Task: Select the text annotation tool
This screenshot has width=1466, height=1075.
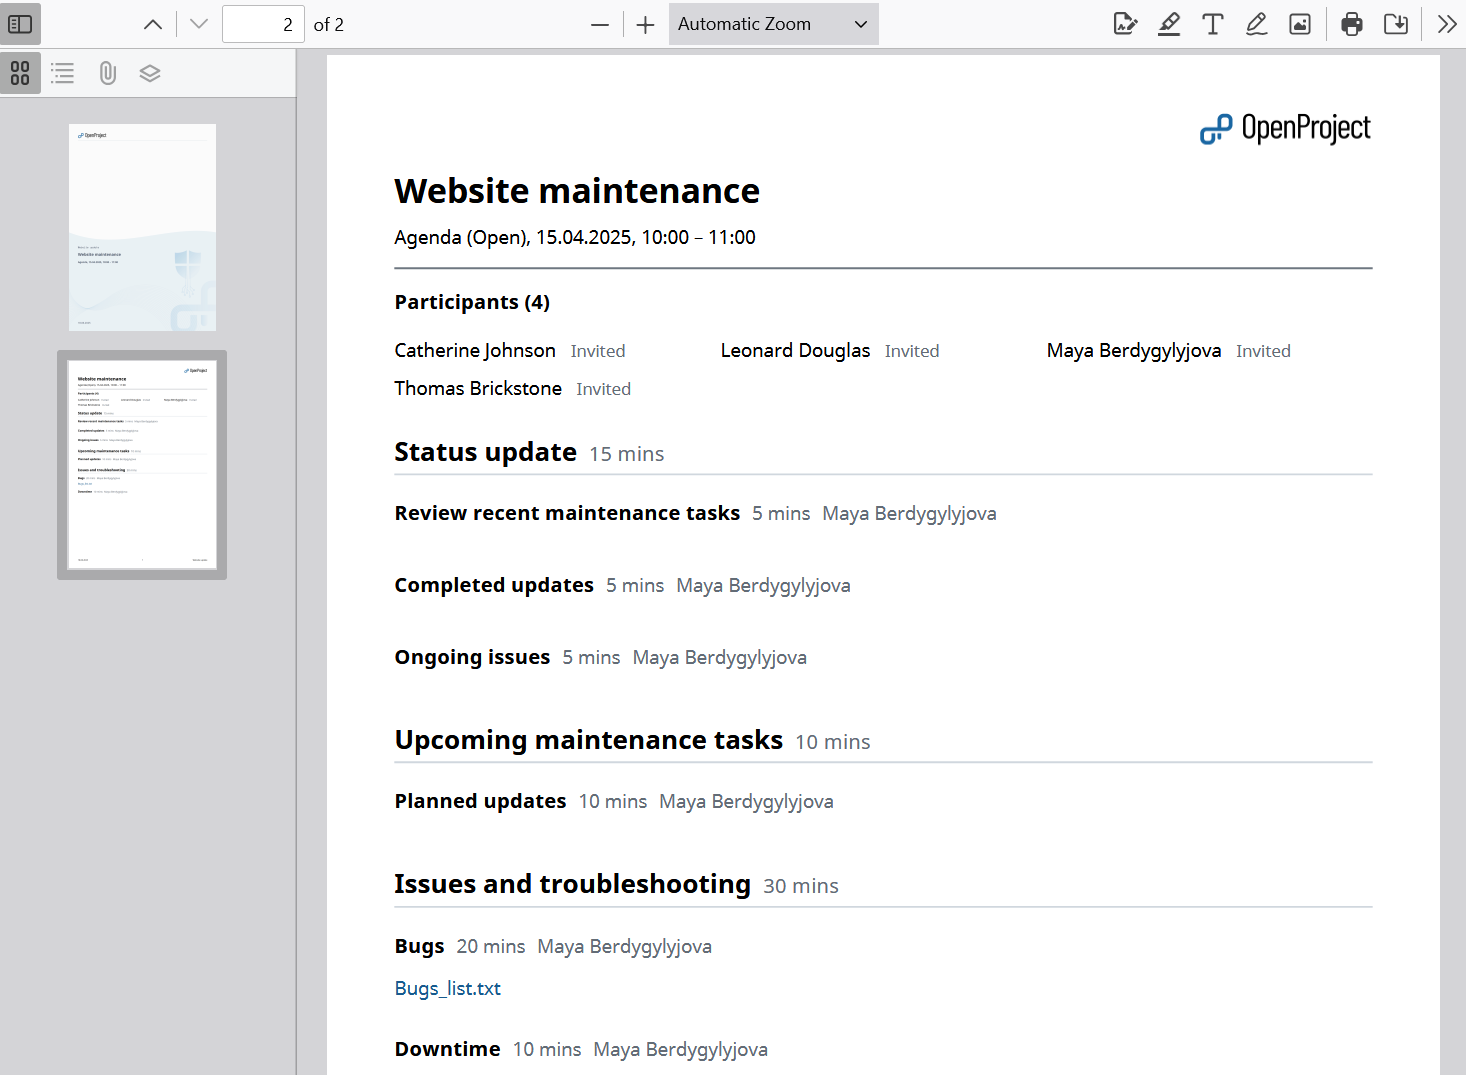Action: [x=1212, y=23]
